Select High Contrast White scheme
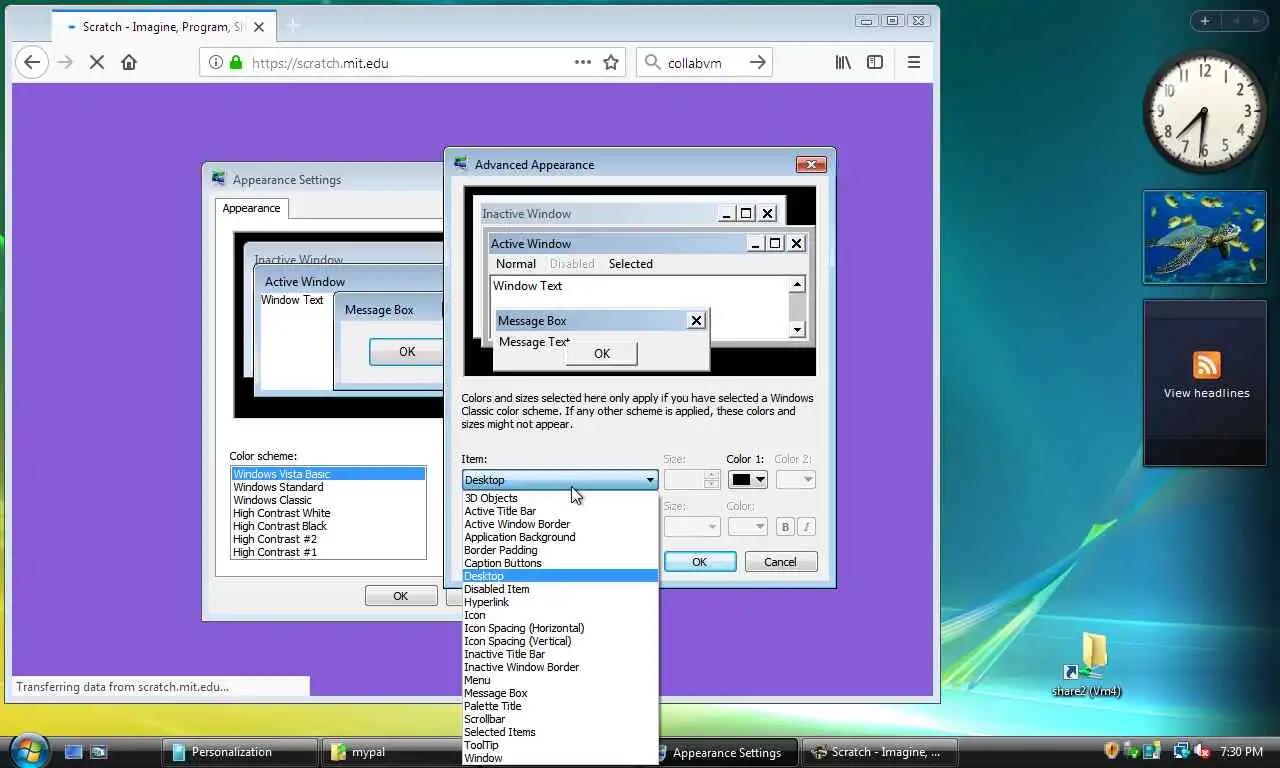Viewport: 1280px width, 768px height. tap(328, 513)
